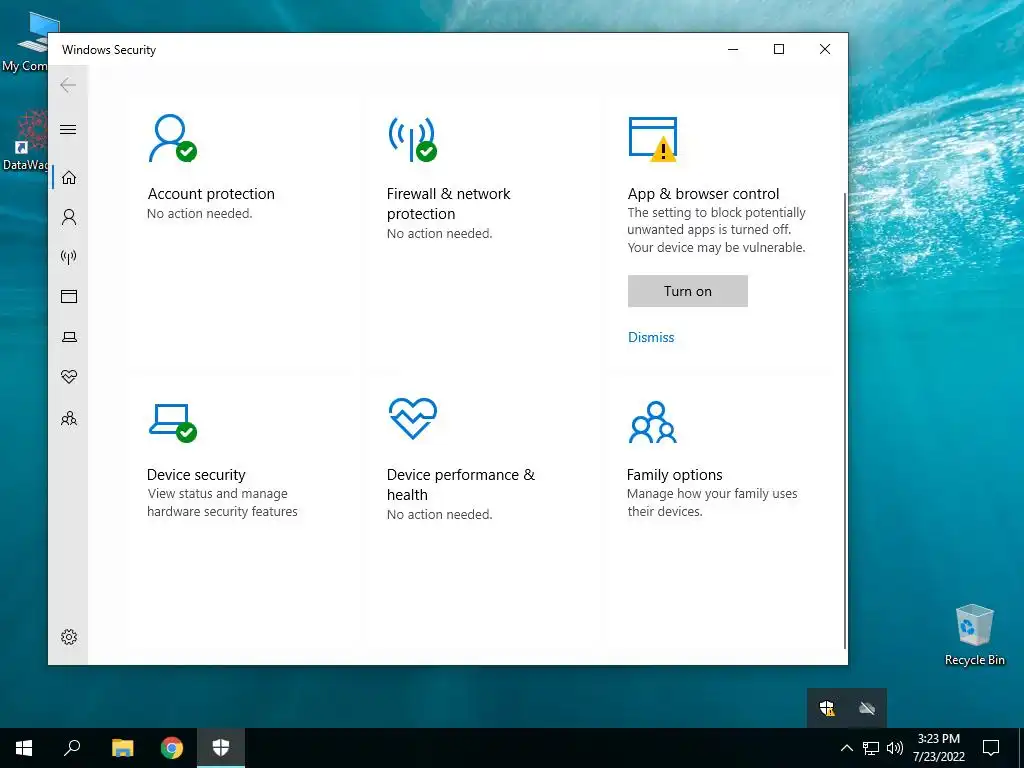Viewport: 1024px width, 768px height.
Task: Open Device security sidebar laptop icon
Action: click(69, 337)
